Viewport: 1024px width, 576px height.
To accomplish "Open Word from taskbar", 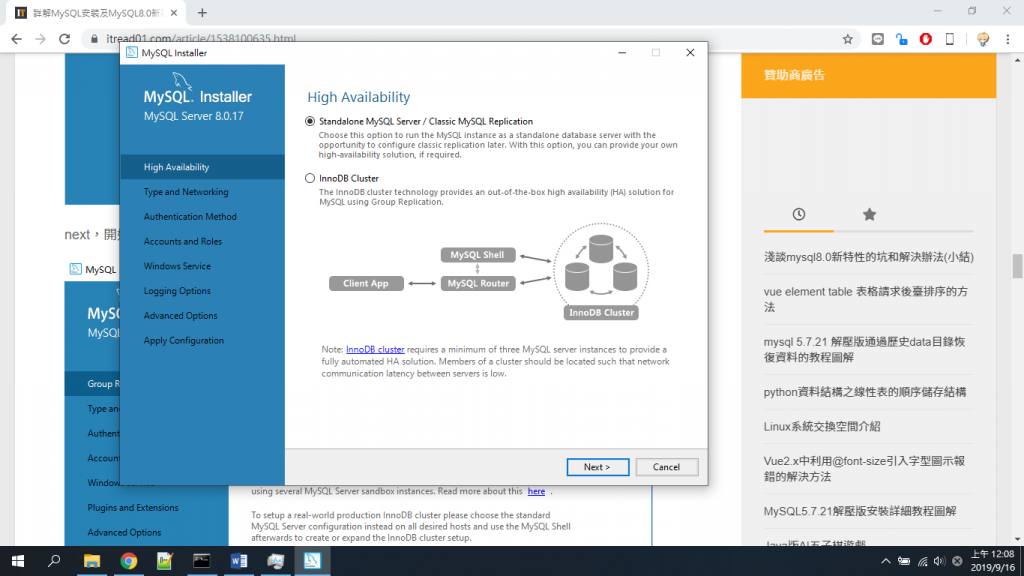I will 238,561.
